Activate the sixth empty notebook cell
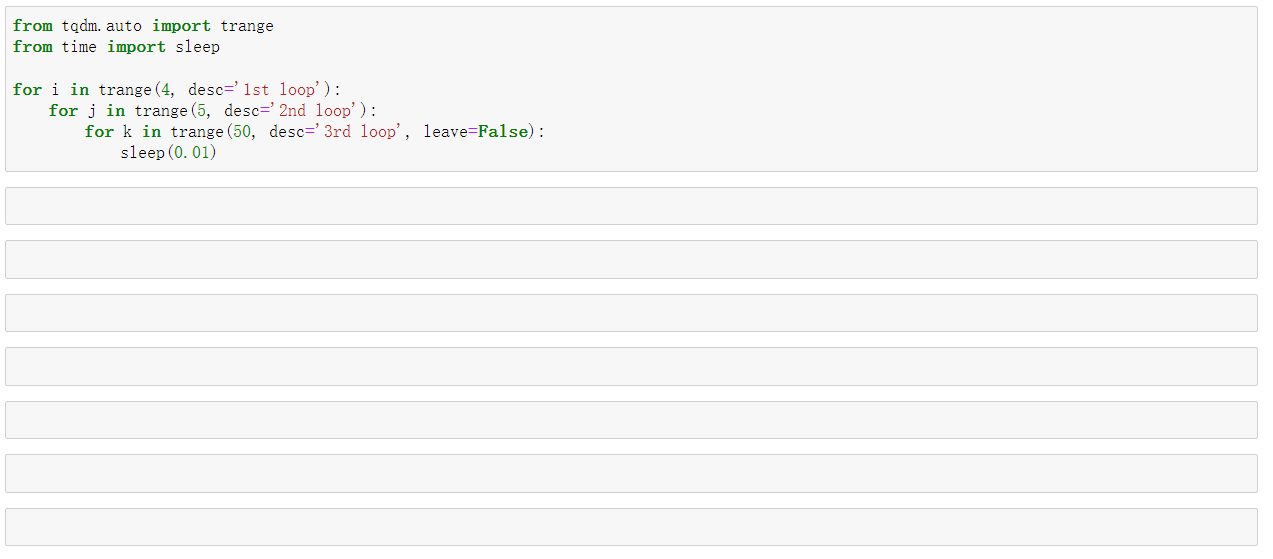The width and height of the screenshot is (1273, 559). 631,473
